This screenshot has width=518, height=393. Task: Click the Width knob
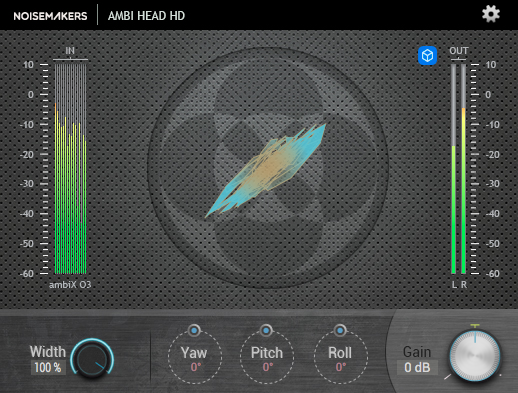click(92, 359)
